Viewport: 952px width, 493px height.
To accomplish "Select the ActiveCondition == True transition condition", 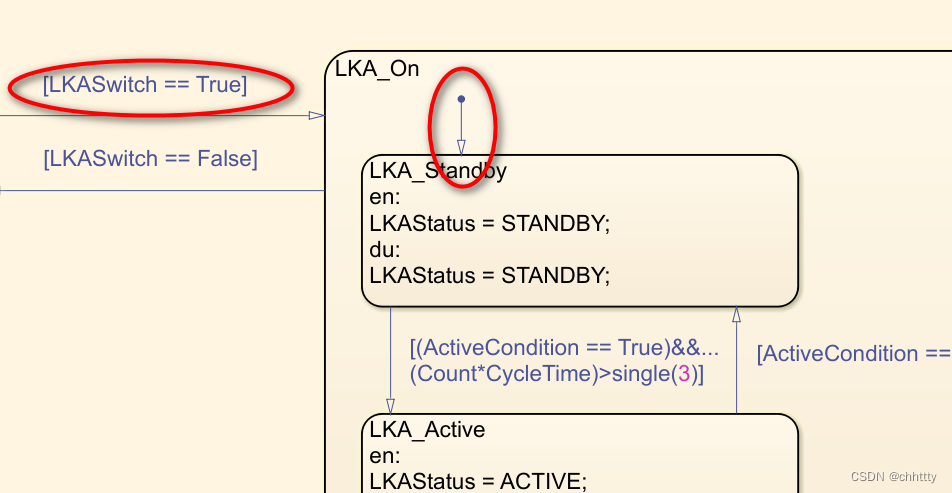I will tap(564, 348).
